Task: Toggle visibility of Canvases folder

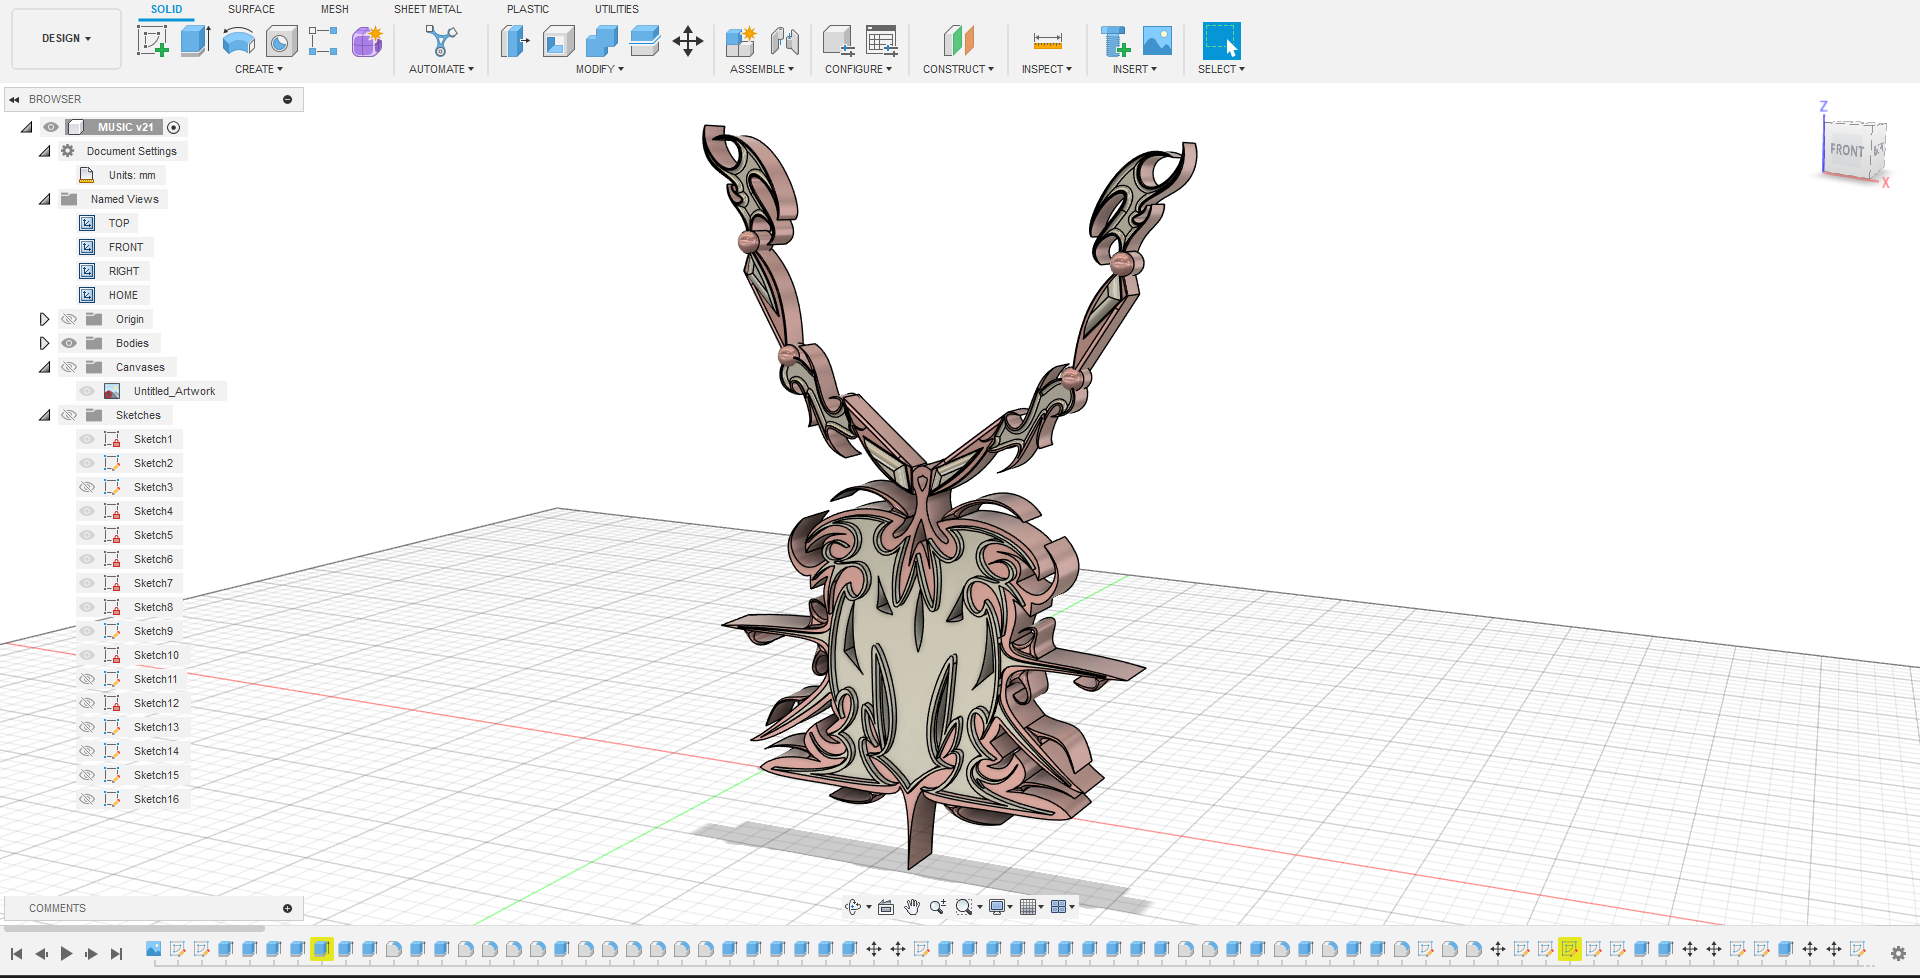Action: [x=69, y=367]
